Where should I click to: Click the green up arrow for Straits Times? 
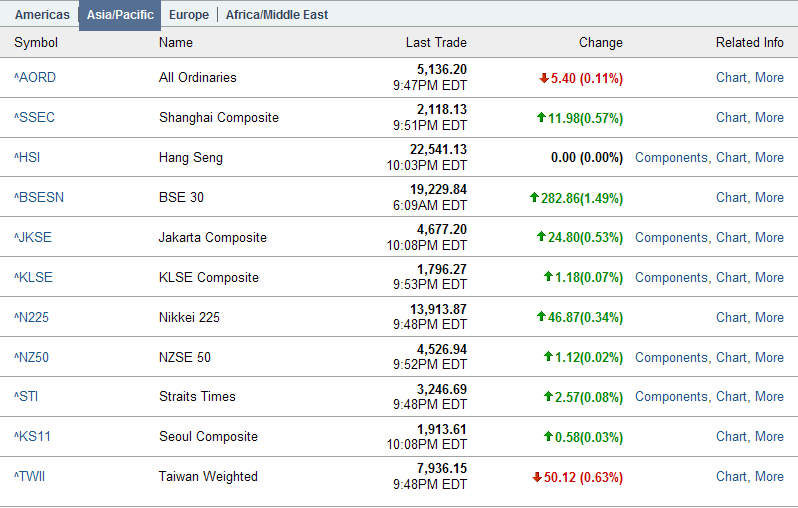coord(548,397)
